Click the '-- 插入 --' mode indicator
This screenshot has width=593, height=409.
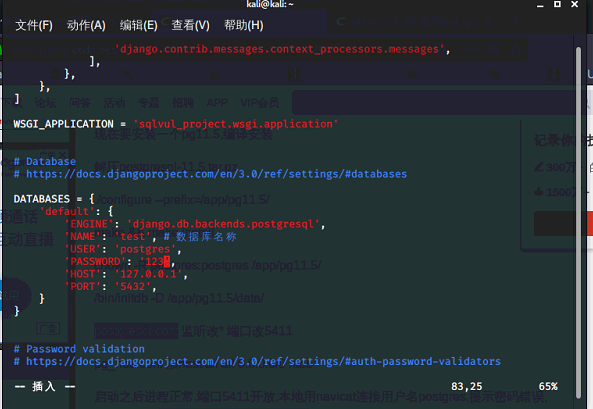click(45, 386)
